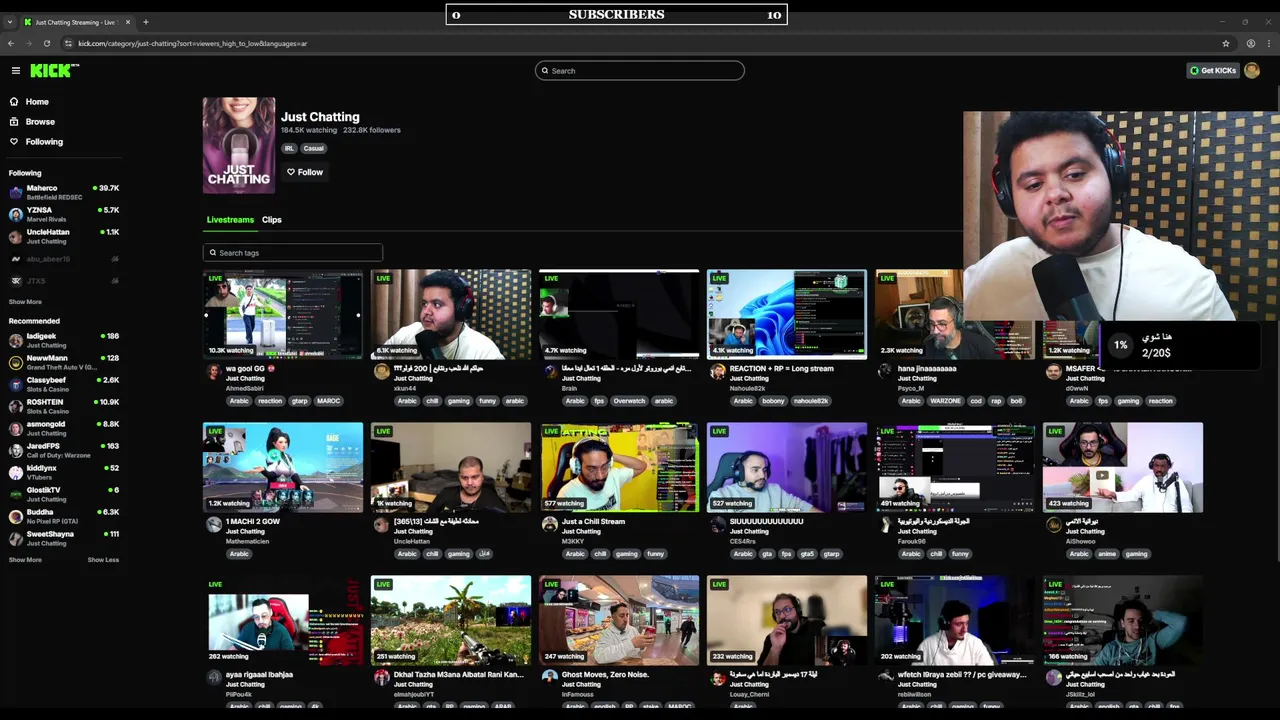The image size is (1280, 720).
Task: Click the Search tags input field
Action: point(293,253)
